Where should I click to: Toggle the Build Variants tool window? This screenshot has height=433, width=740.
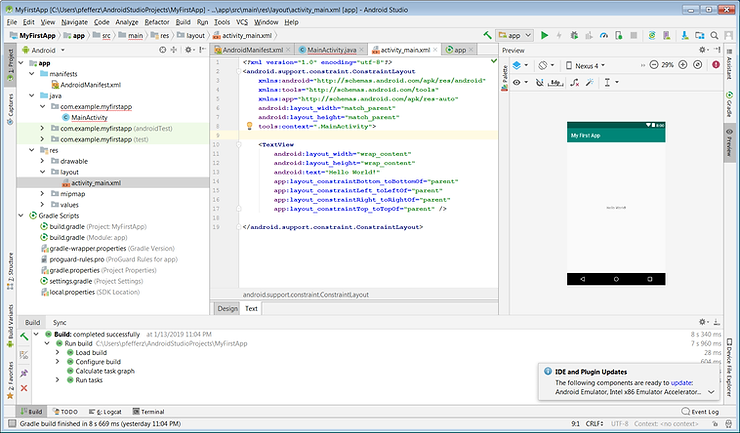pos(10,326)
